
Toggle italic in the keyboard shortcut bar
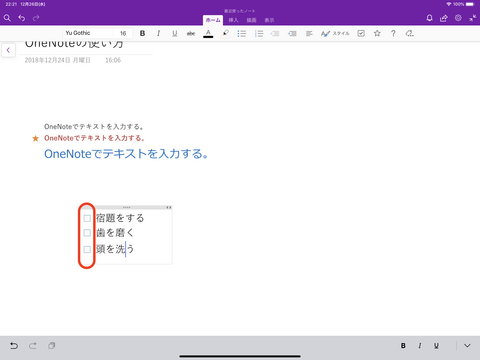click(420, 346)
